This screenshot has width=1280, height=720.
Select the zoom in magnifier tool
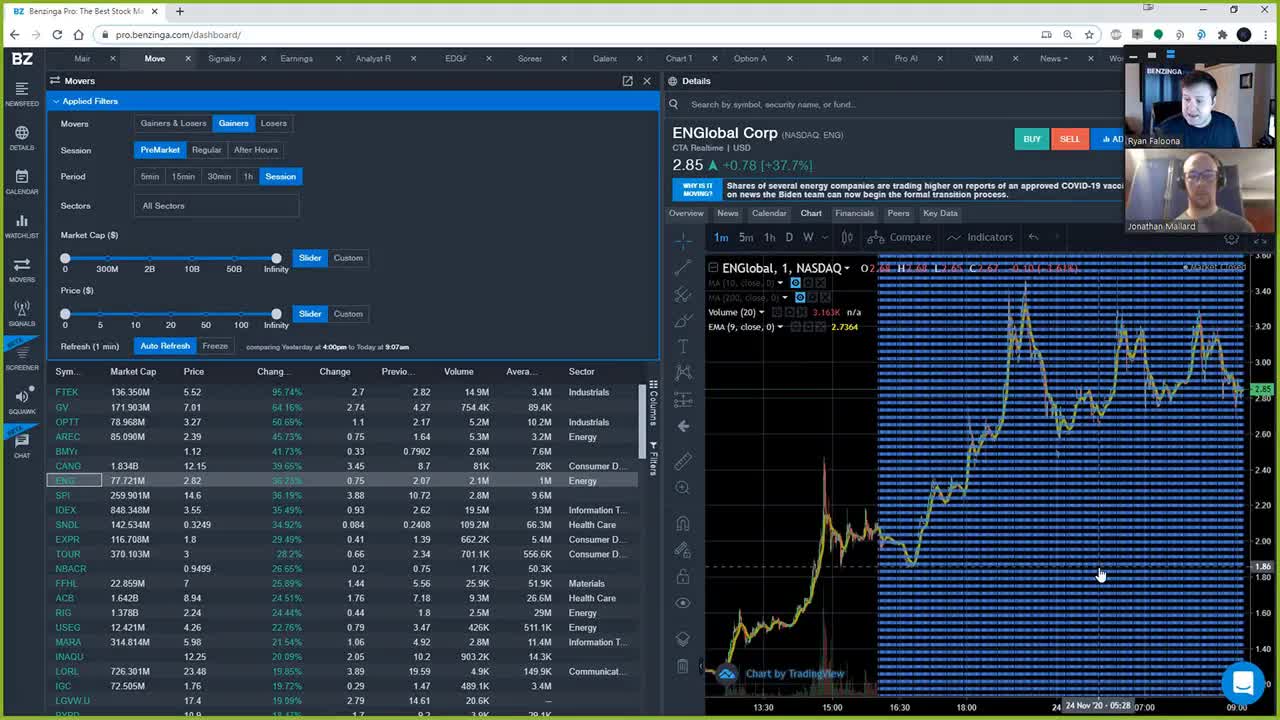coord(683,488)
